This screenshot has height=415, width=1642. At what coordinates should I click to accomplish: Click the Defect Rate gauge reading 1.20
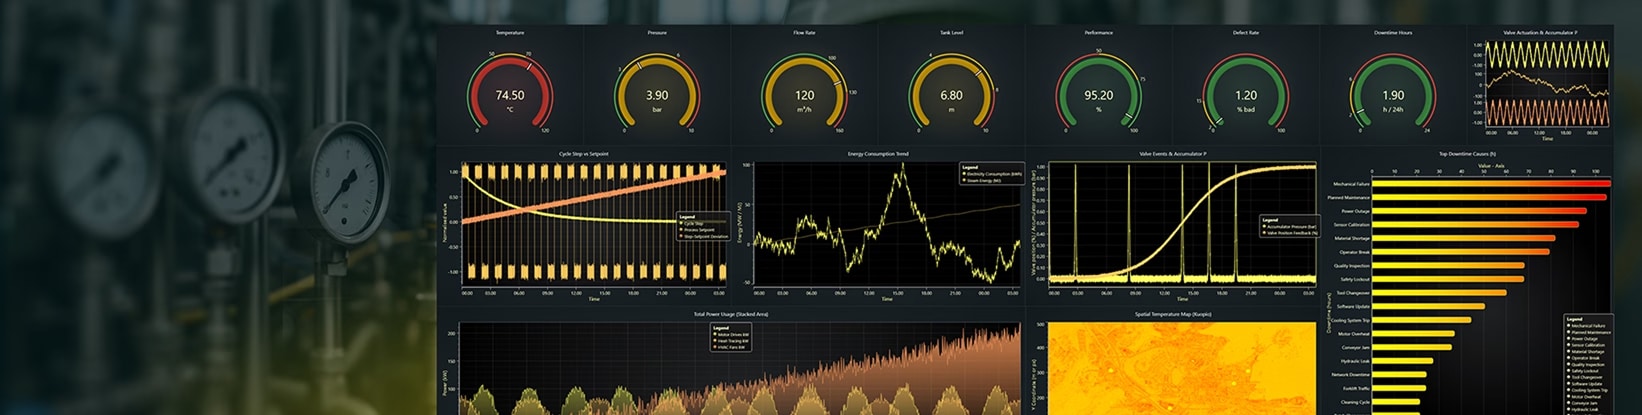[1246, 96]
